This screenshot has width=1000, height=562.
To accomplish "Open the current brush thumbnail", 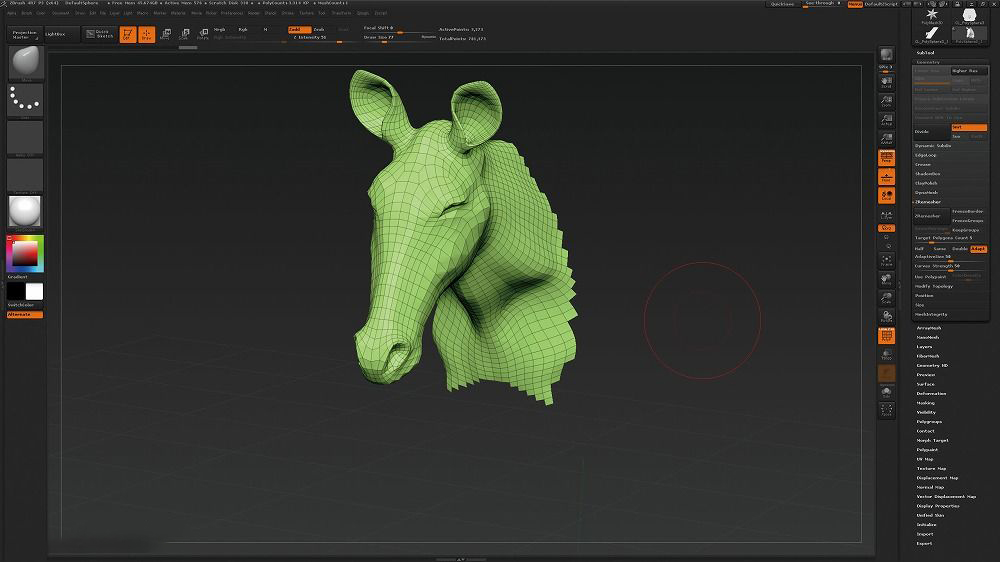I will (26, 63).
